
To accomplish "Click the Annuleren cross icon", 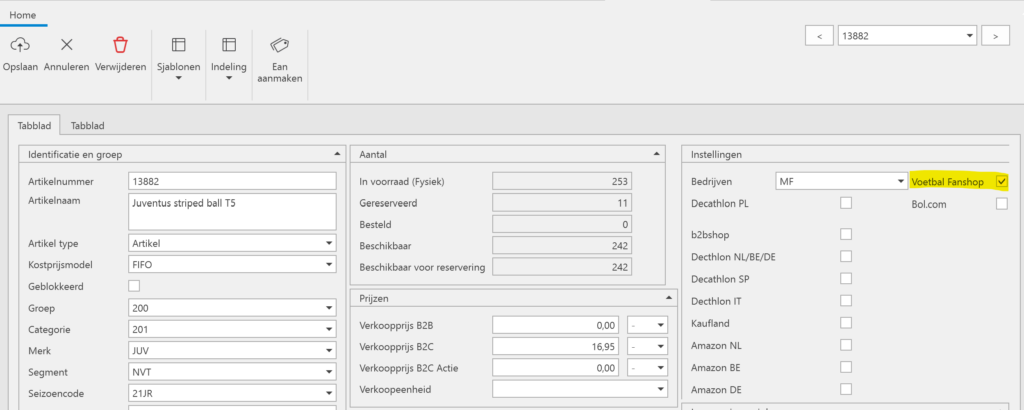I will (67, 45).
